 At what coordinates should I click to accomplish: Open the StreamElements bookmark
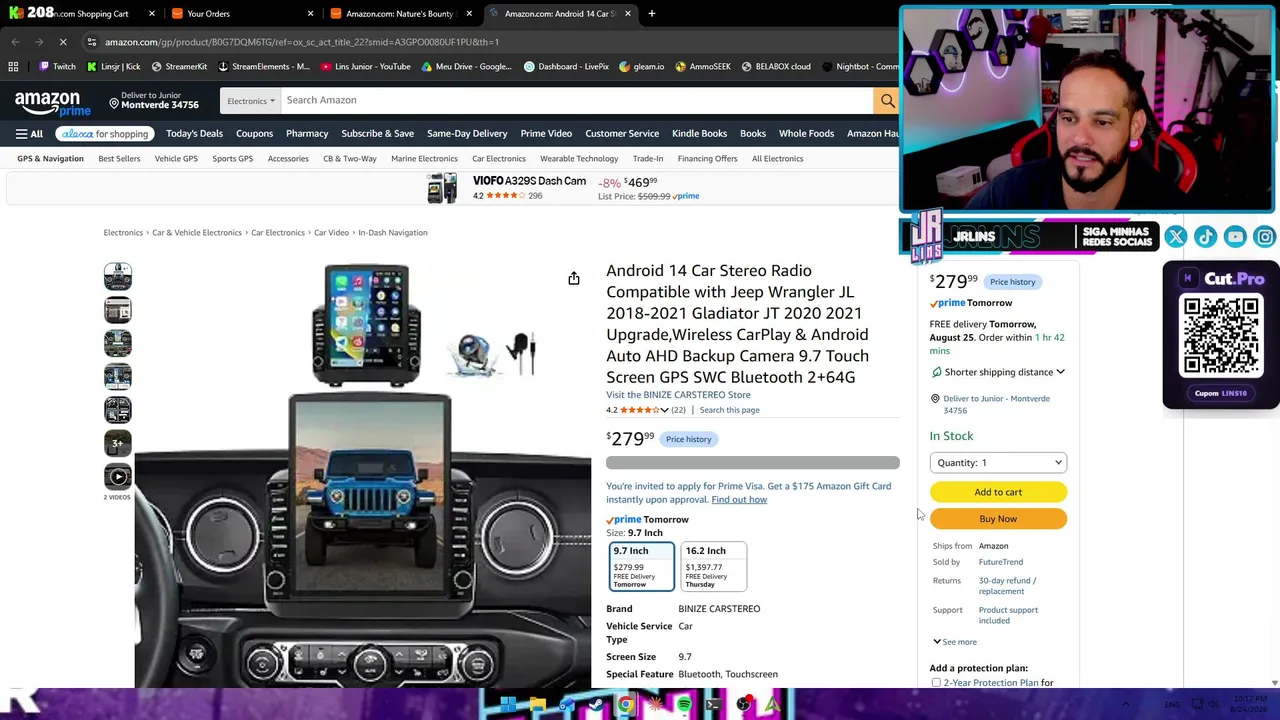tap(263, 67)
